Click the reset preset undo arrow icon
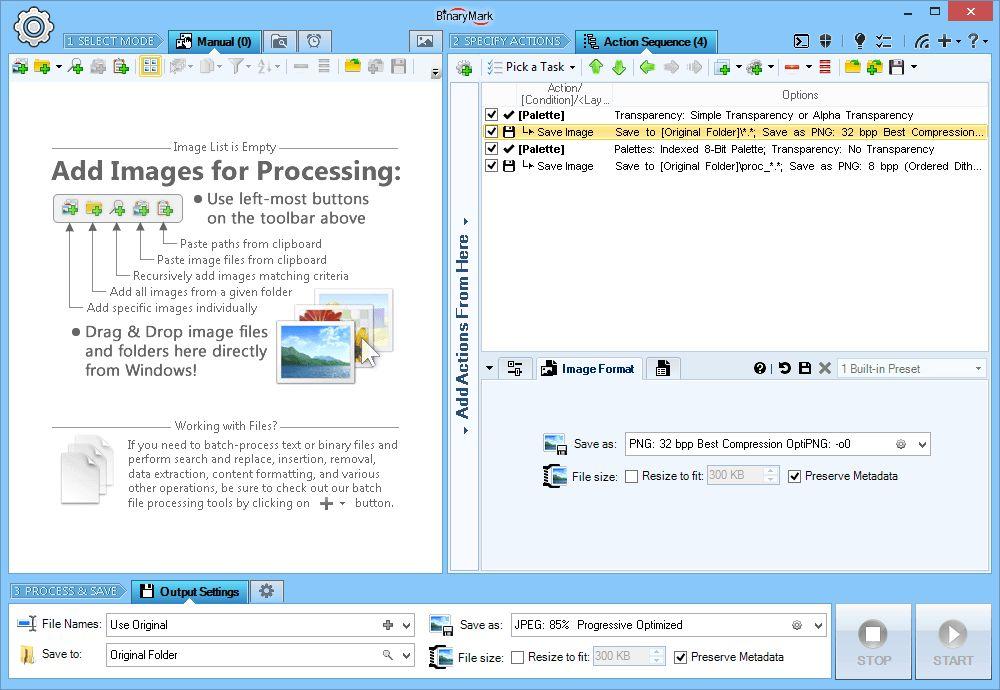Image resolution: width=1000 pixels, height=690 pixels. [784, 368]
